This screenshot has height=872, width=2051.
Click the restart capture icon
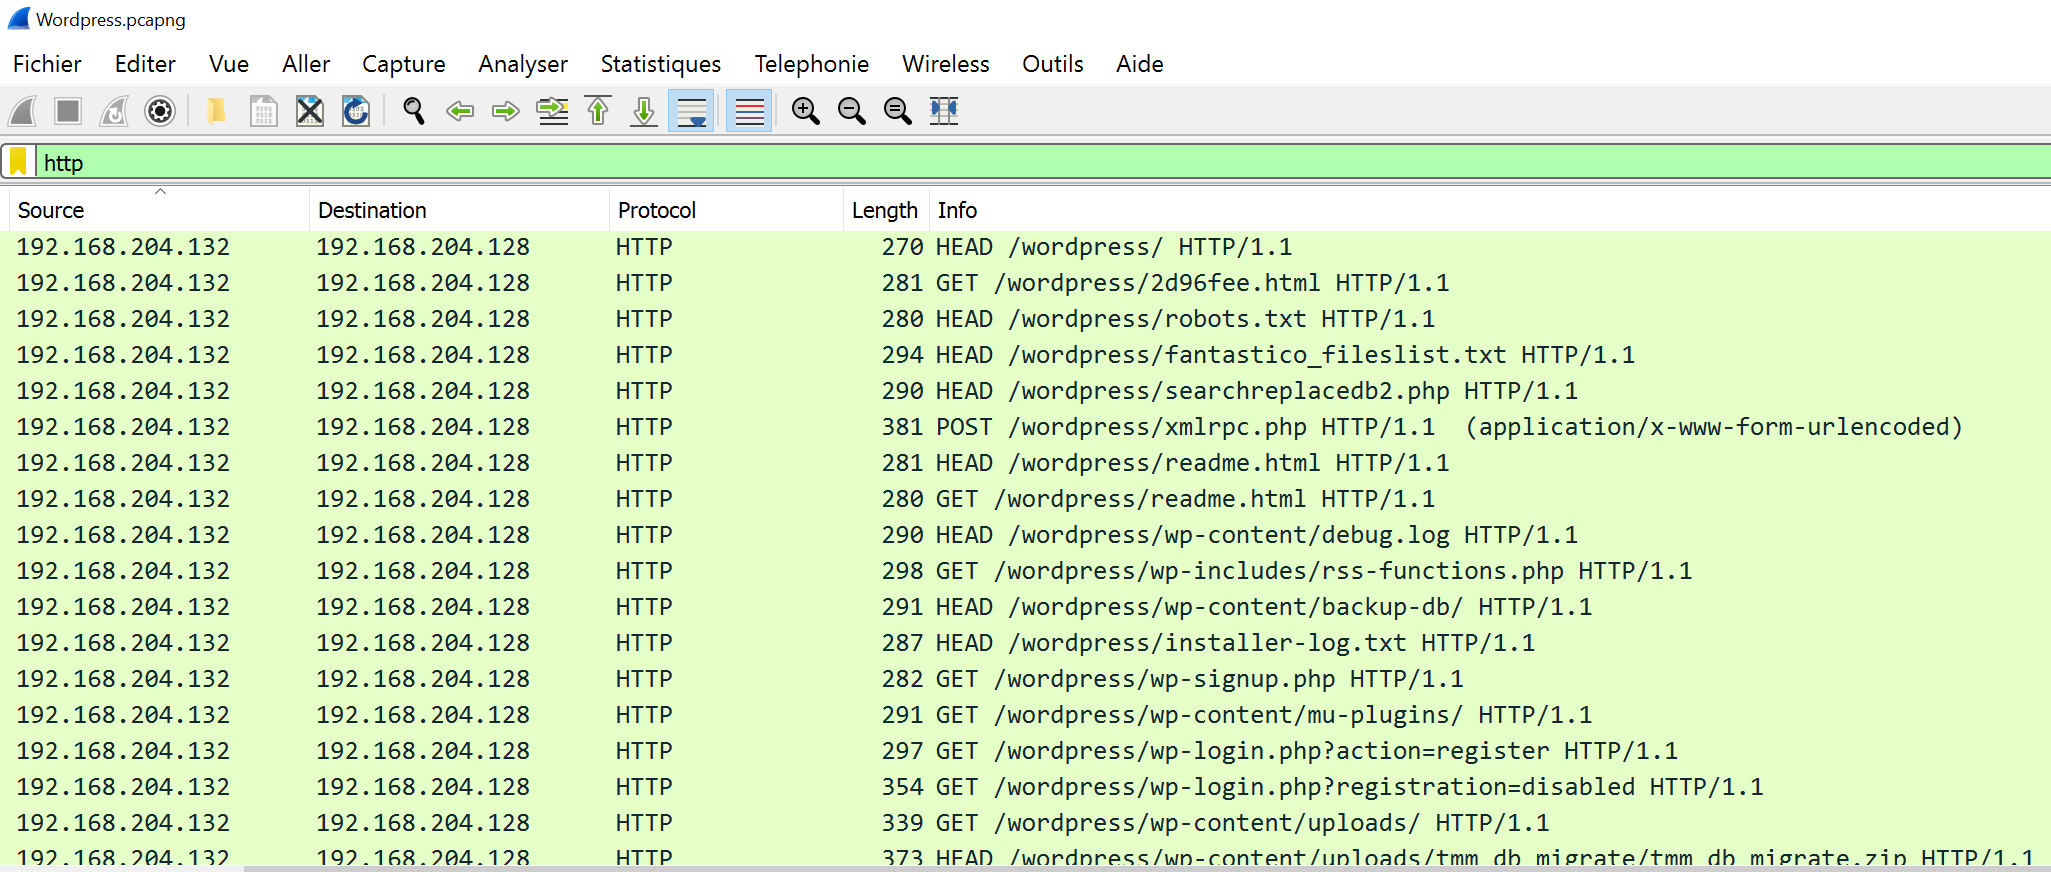click(x=114, y=111)
